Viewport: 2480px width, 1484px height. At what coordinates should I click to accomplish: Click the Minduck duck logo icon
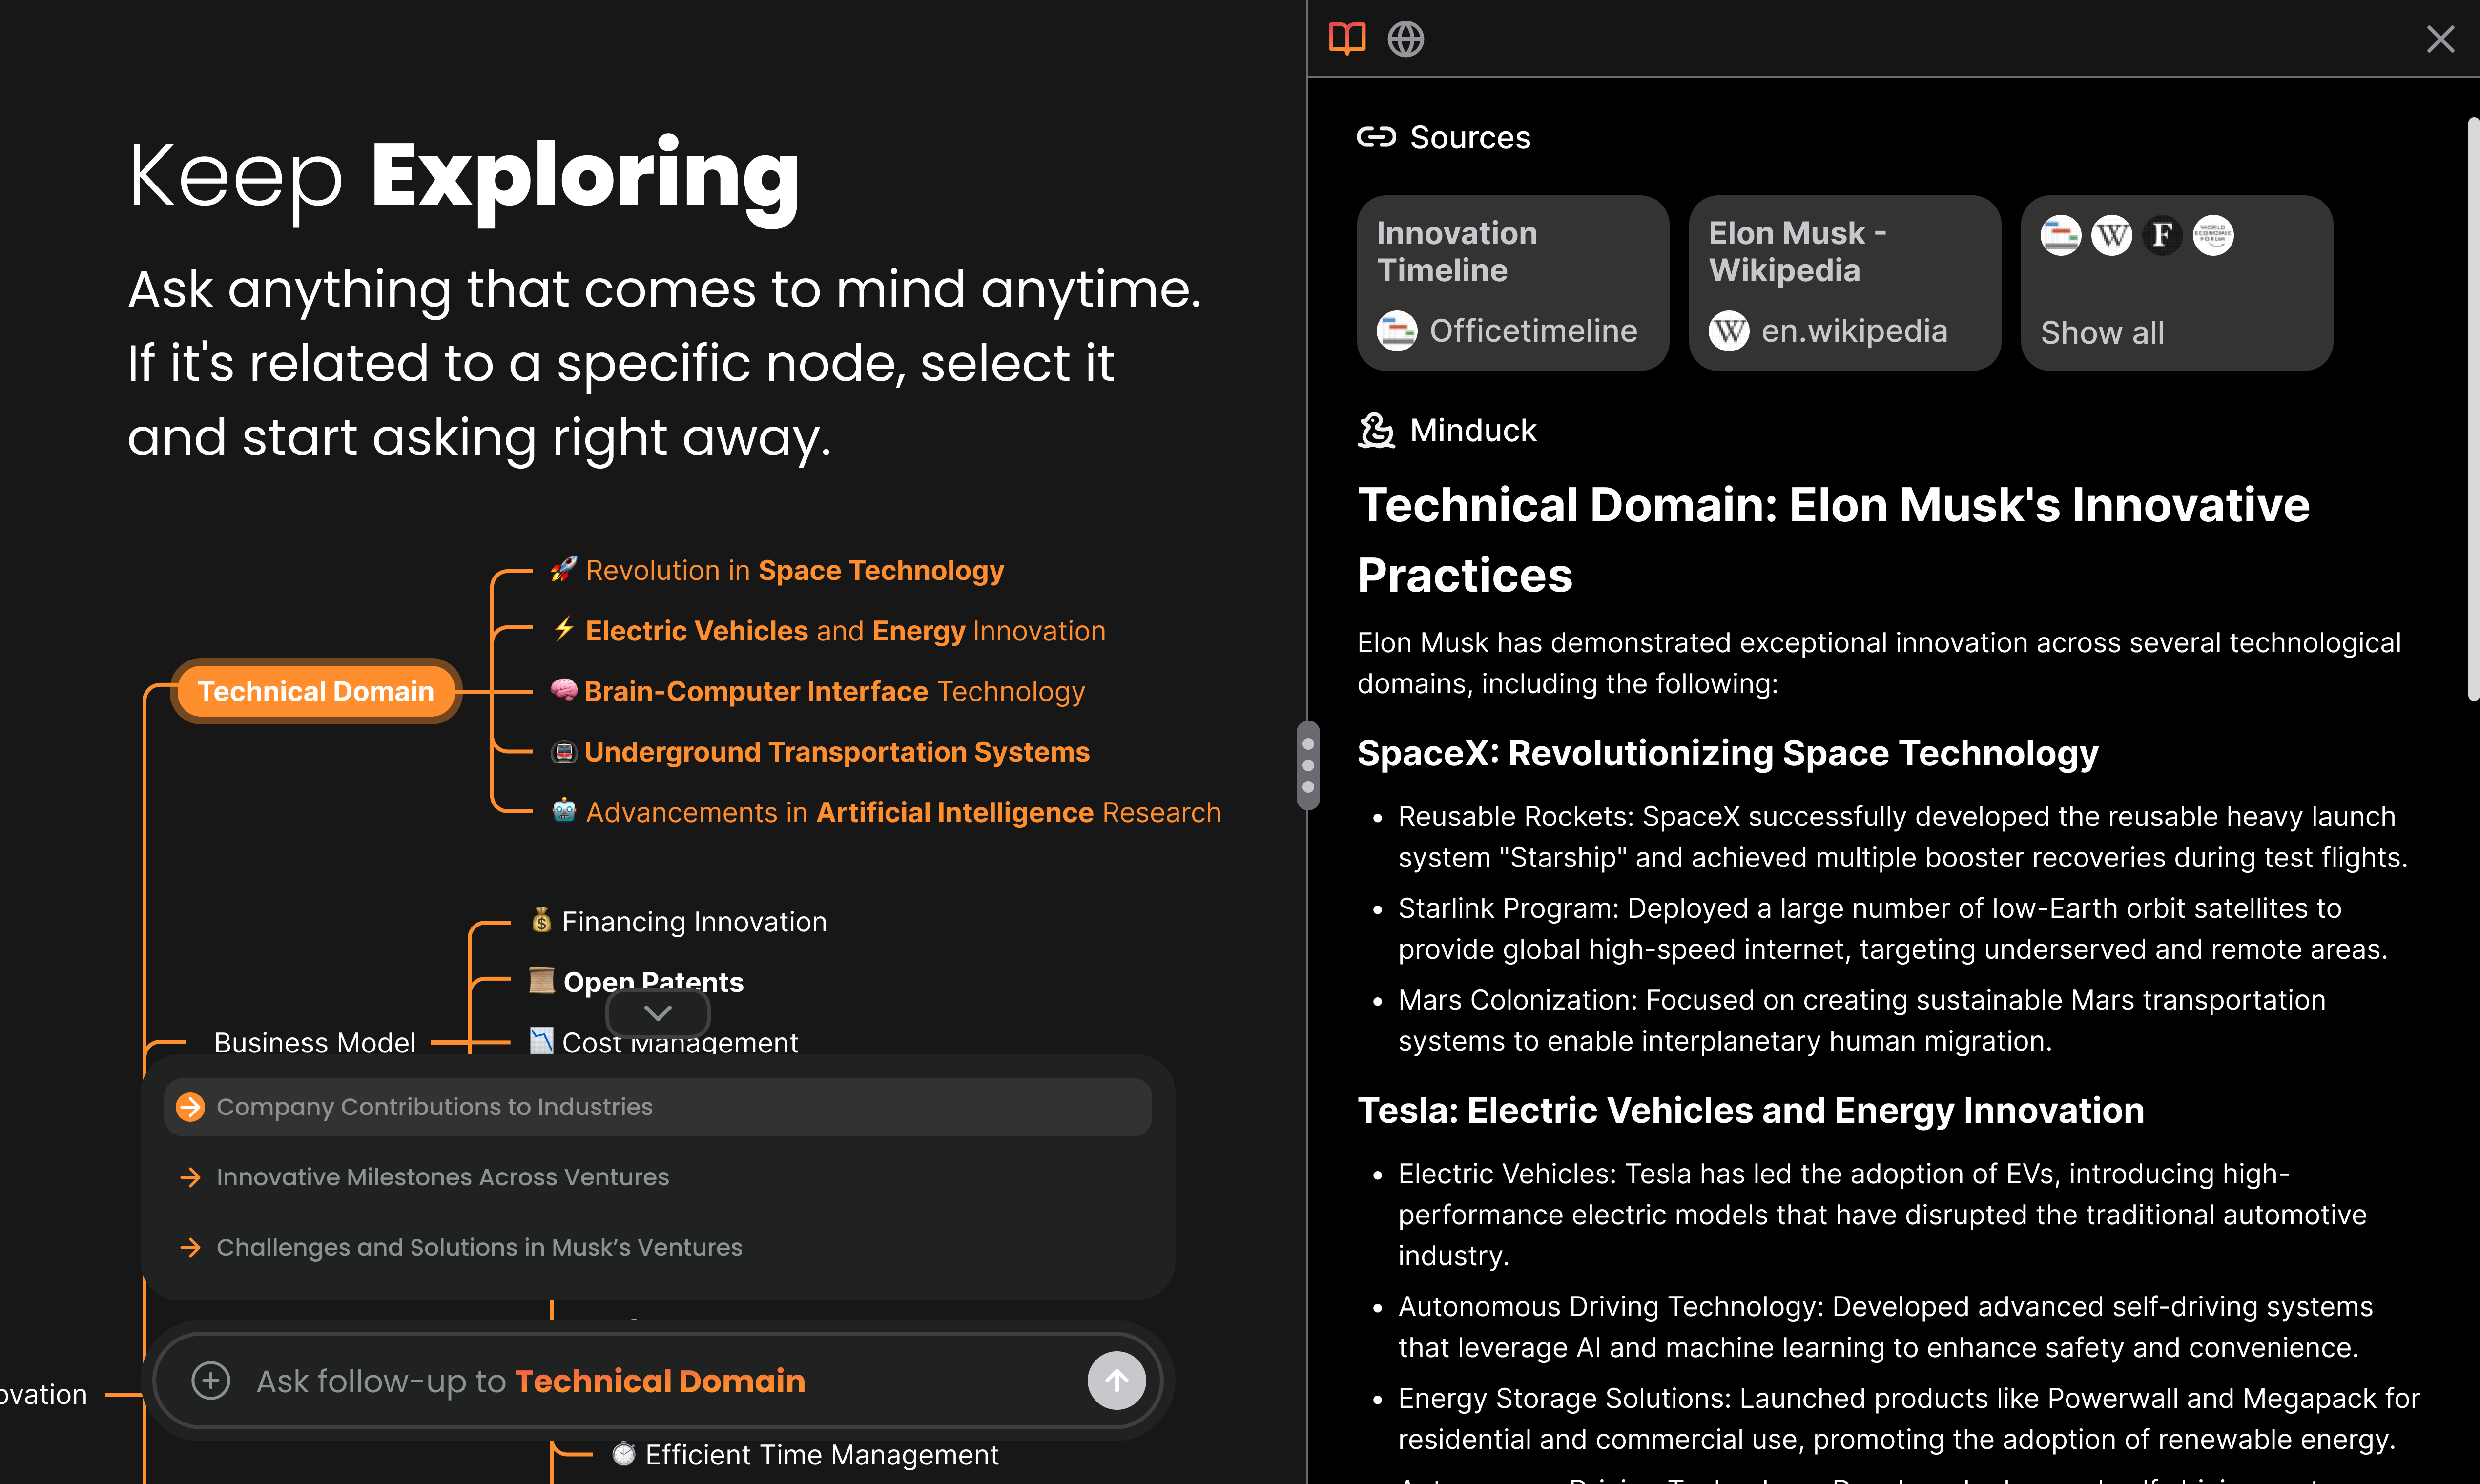click(x=1376, y=431)
